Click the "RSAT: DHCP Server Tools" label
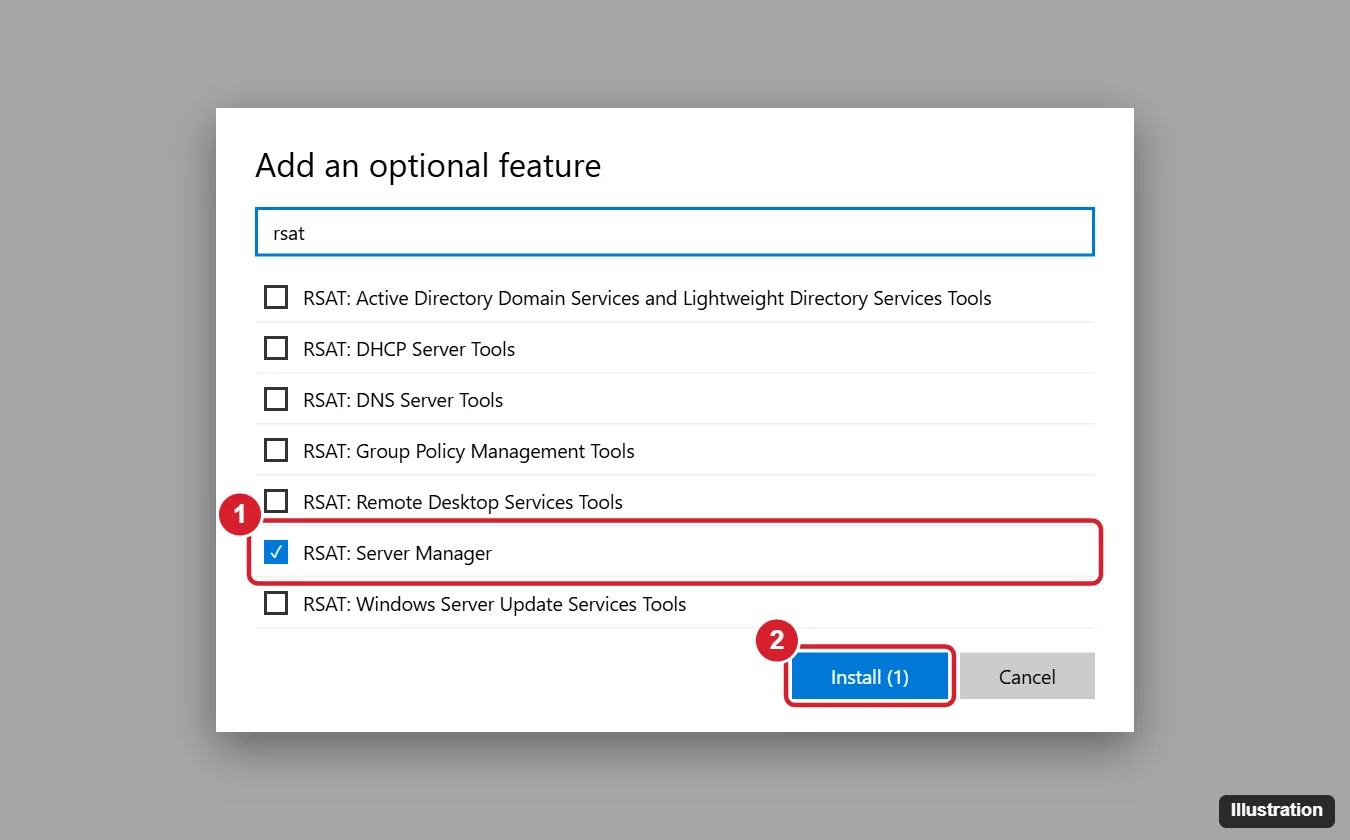Viewport: 1350px width, 840px height. [409, 349]
